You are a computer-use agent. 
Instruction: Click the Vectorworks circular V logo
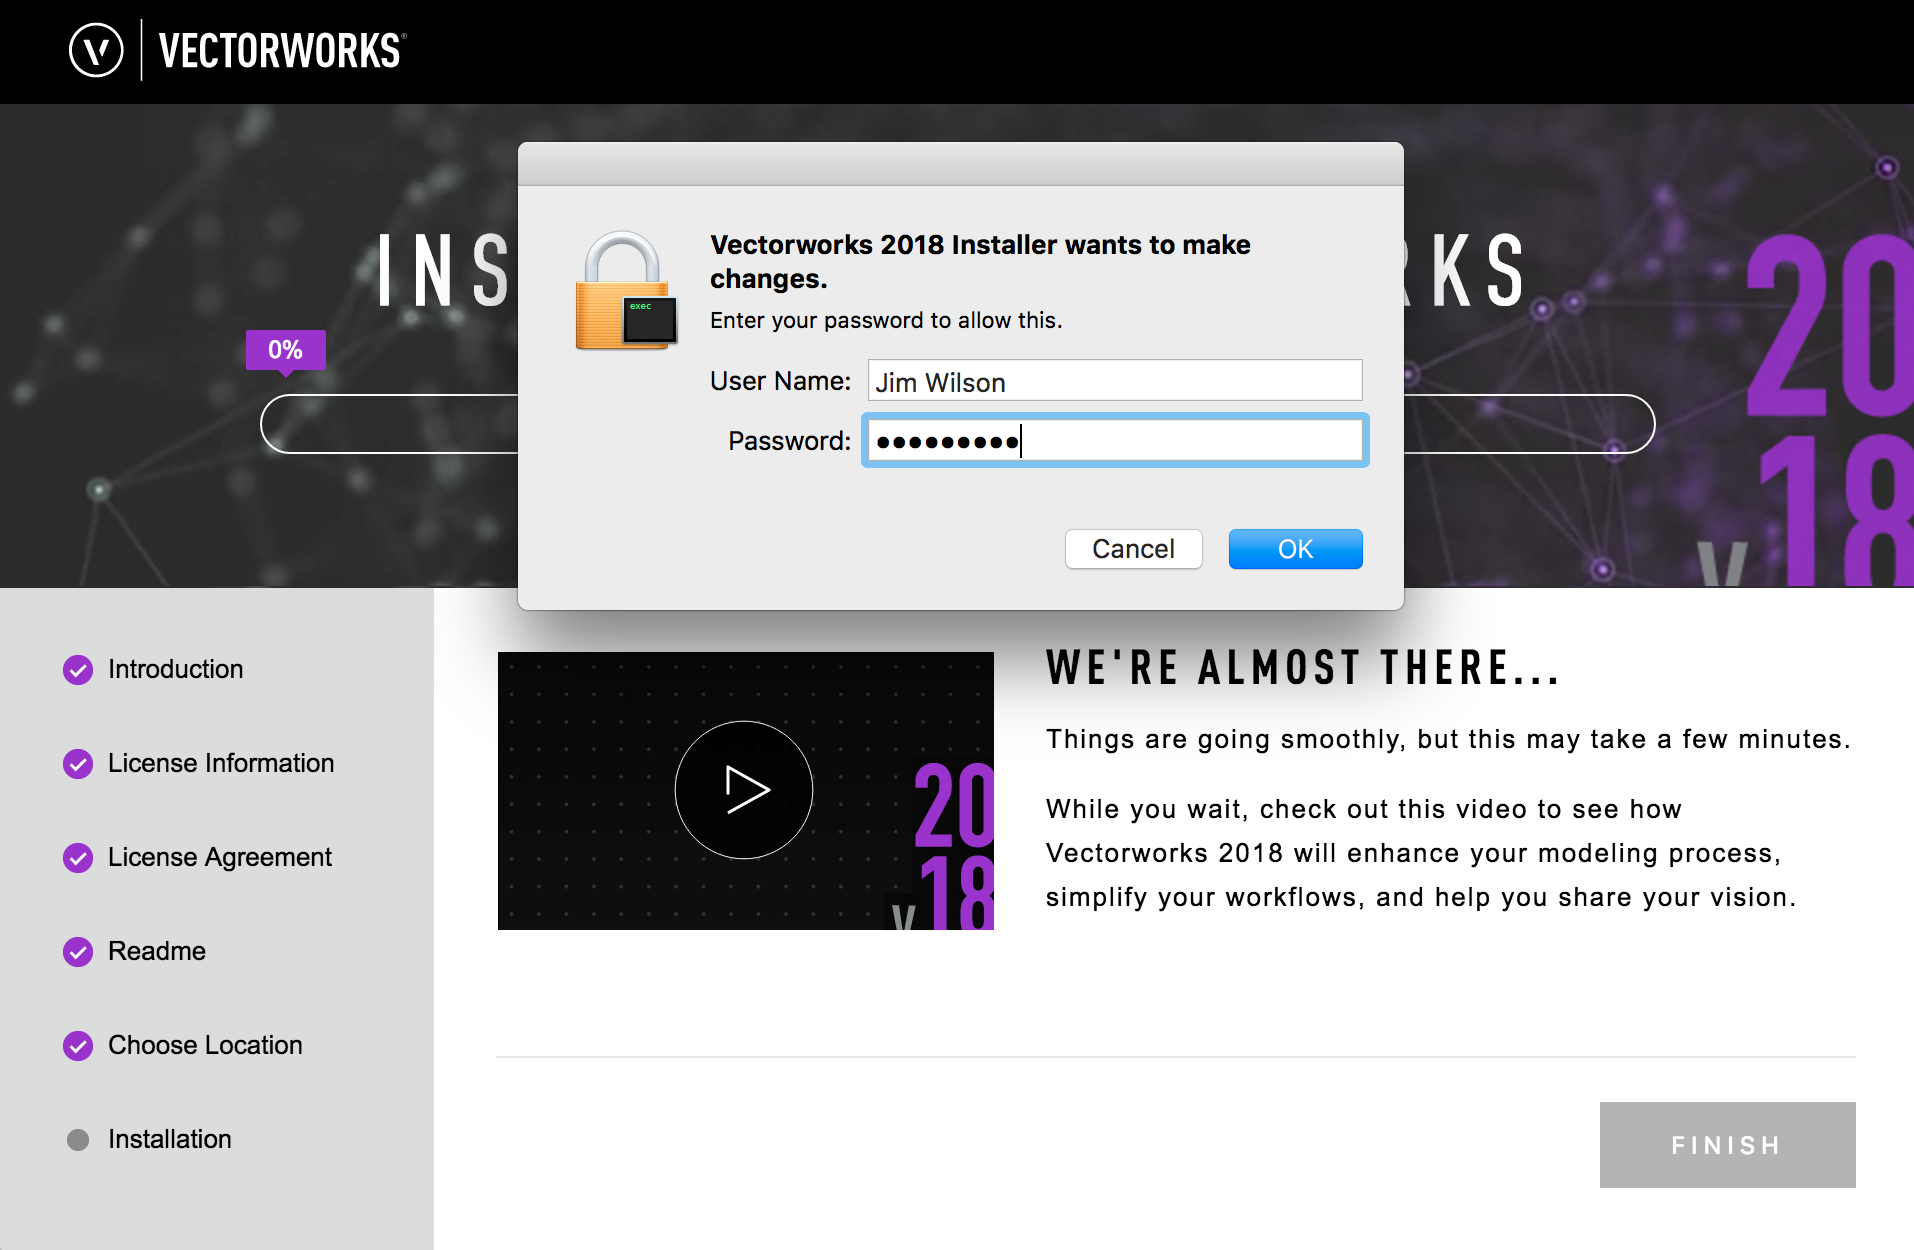click(96, 50)
